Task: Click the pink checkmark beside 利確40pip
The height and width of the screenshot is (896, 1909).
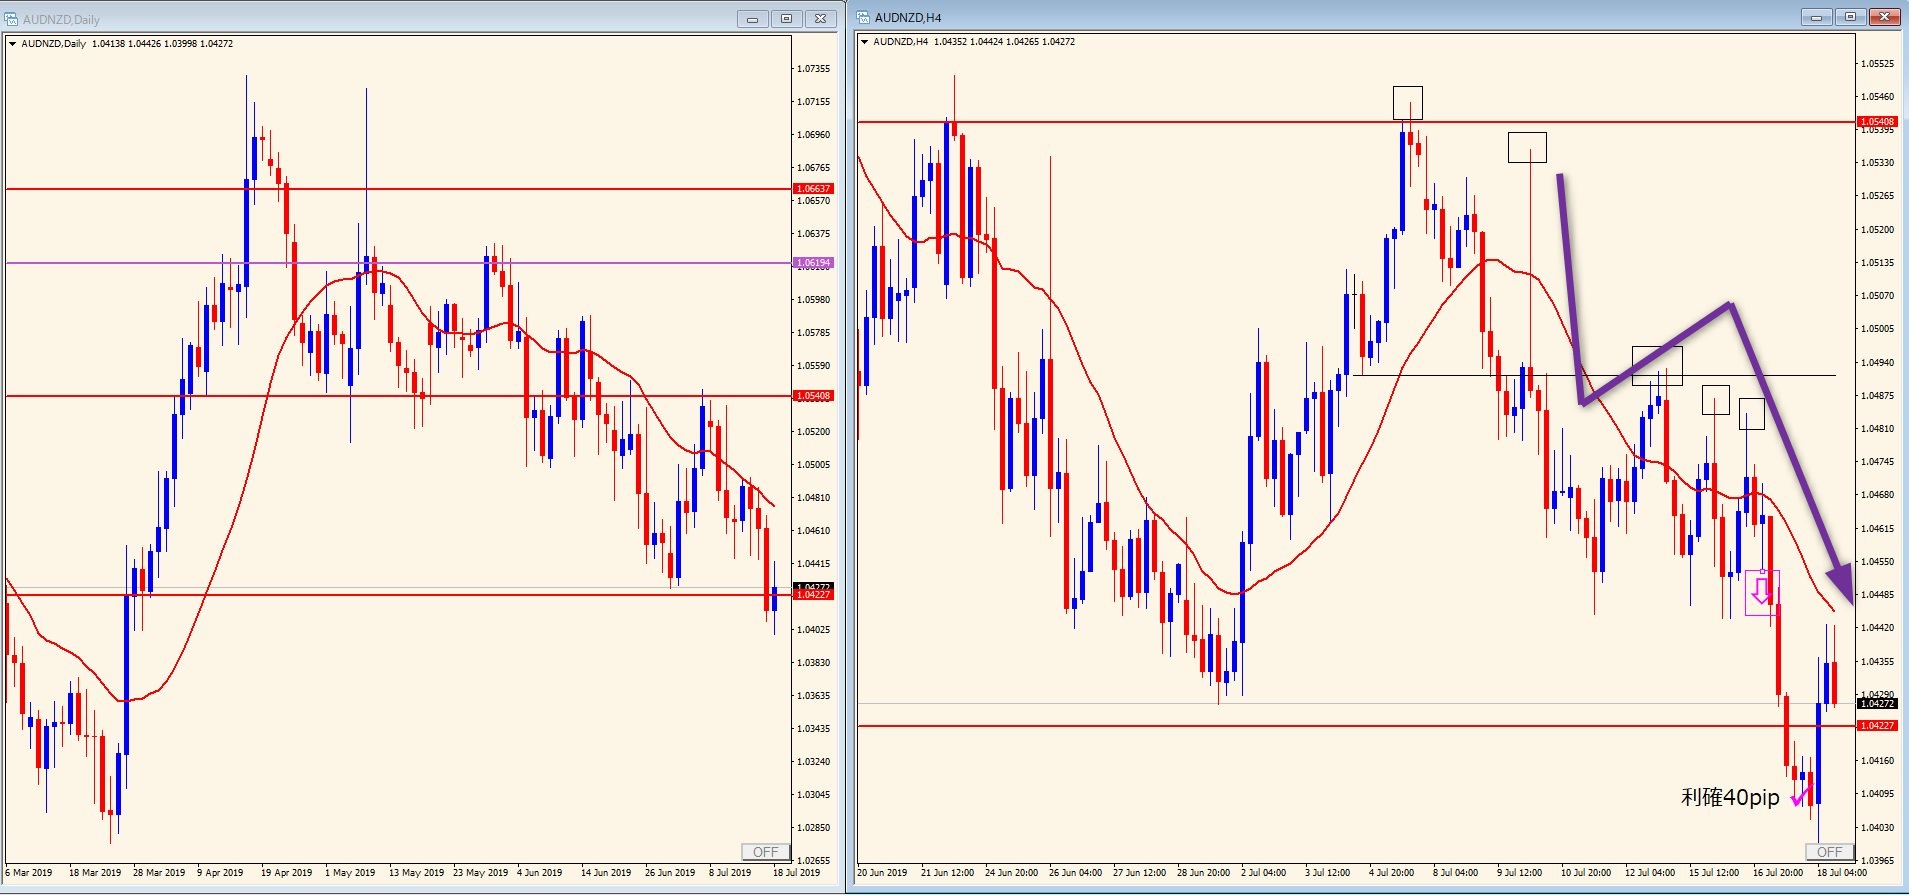Action: (1799, 797)
